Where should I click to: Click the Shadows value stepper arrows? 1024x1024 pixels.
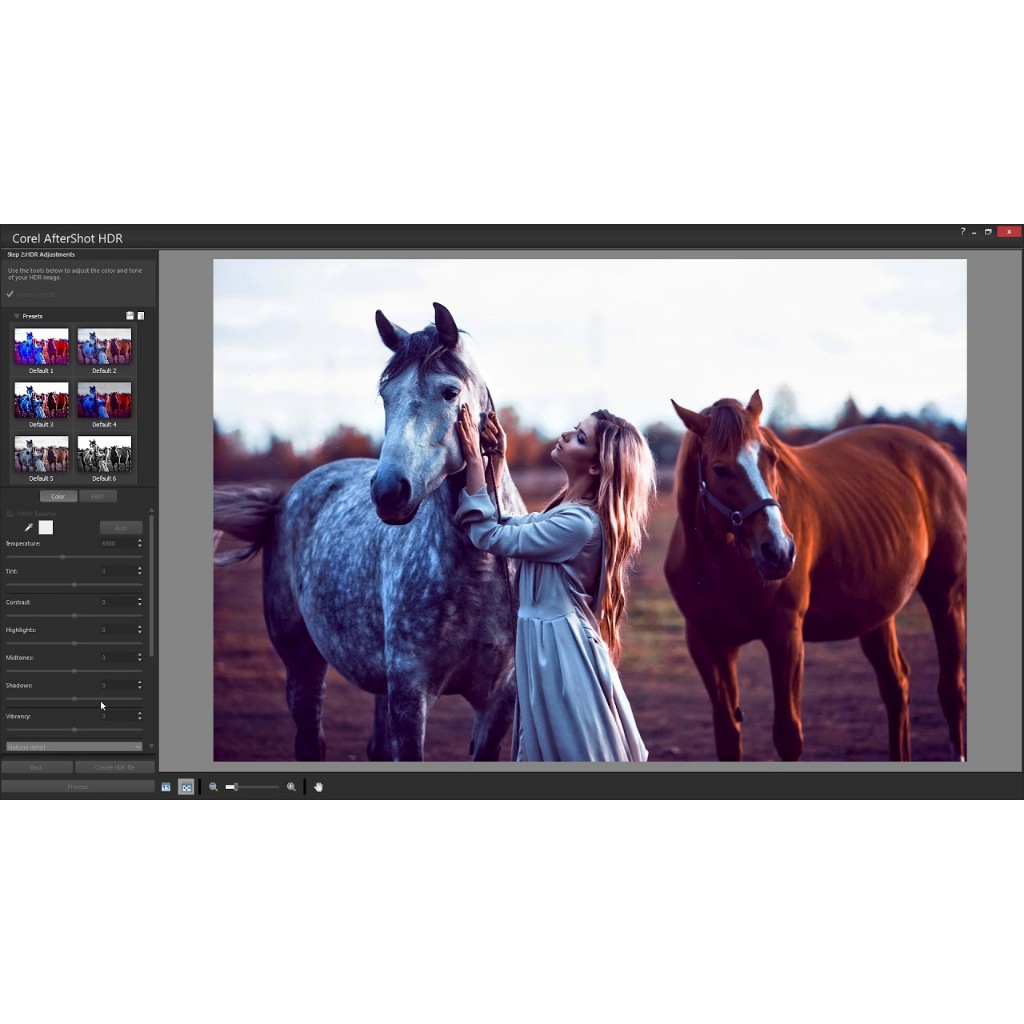[140, 685]
